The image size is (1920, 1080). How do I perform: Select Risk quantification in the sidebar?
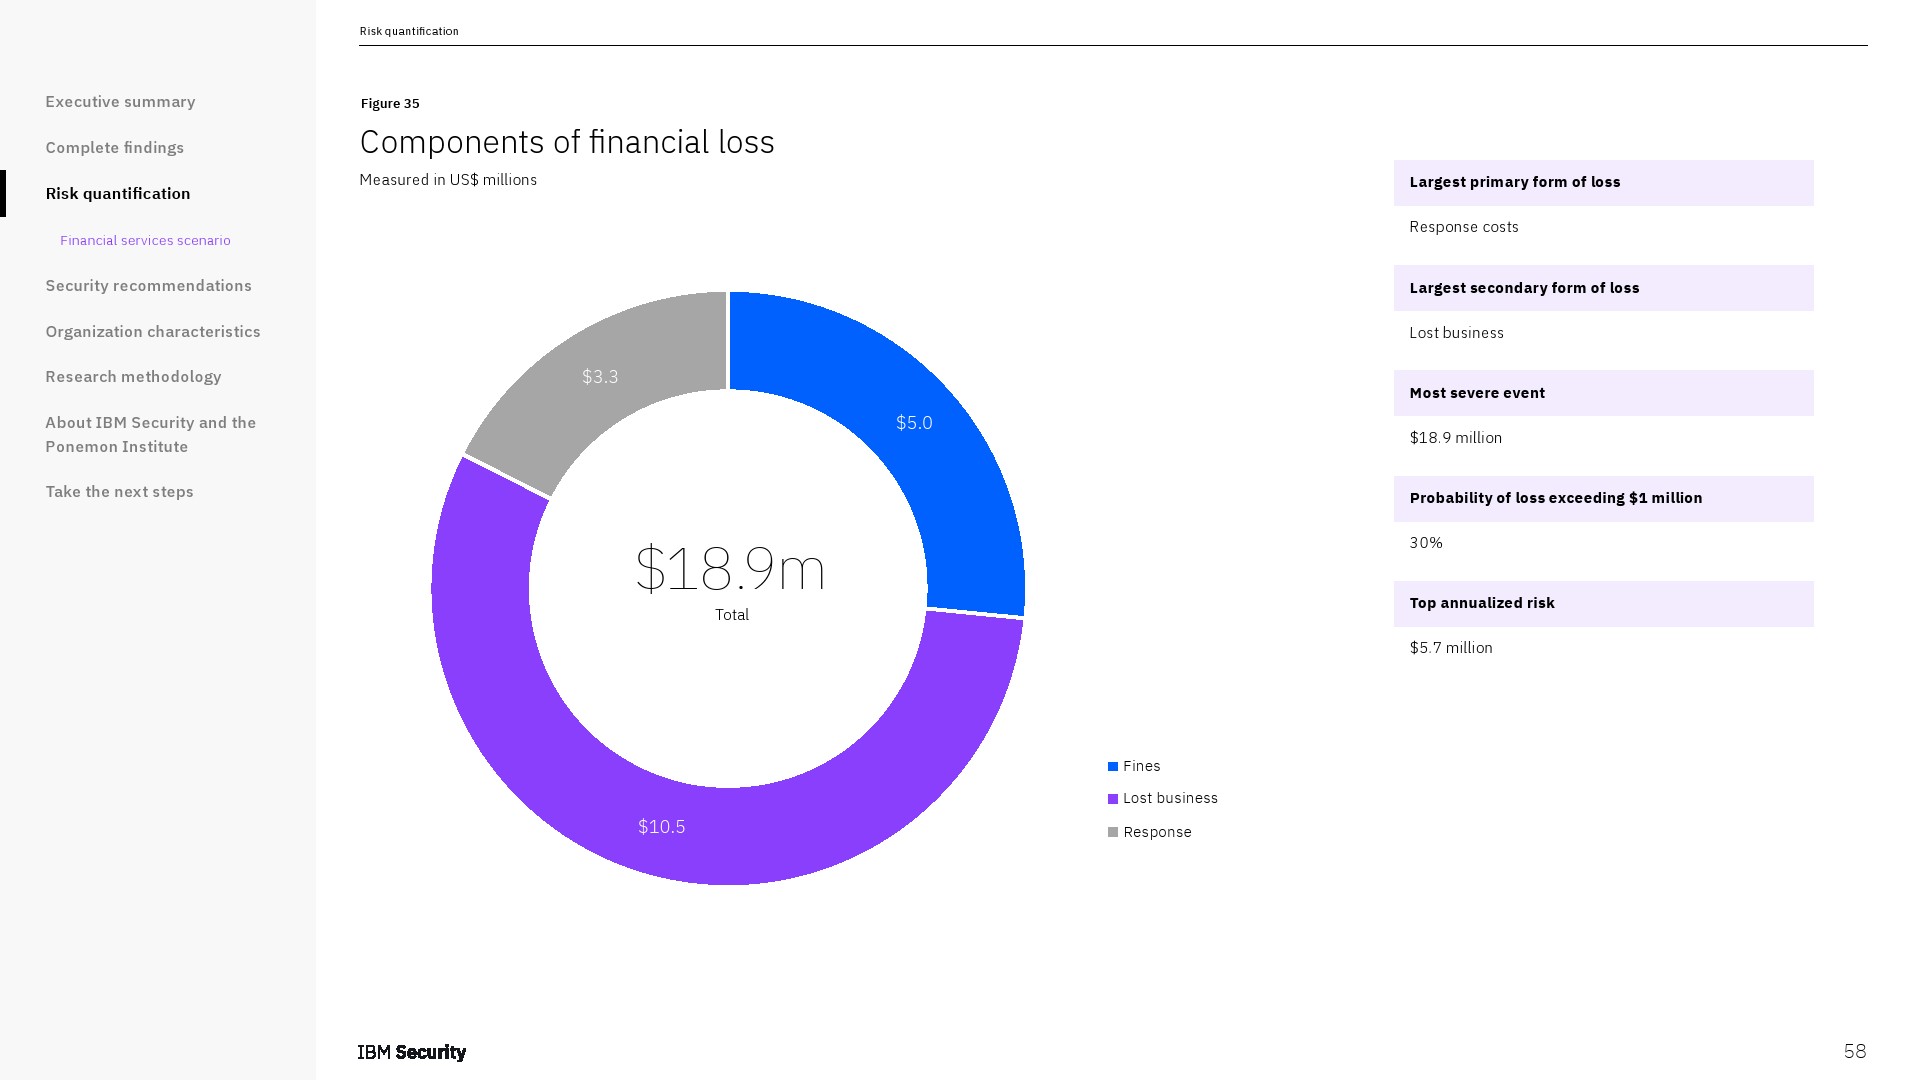[118, 194]
